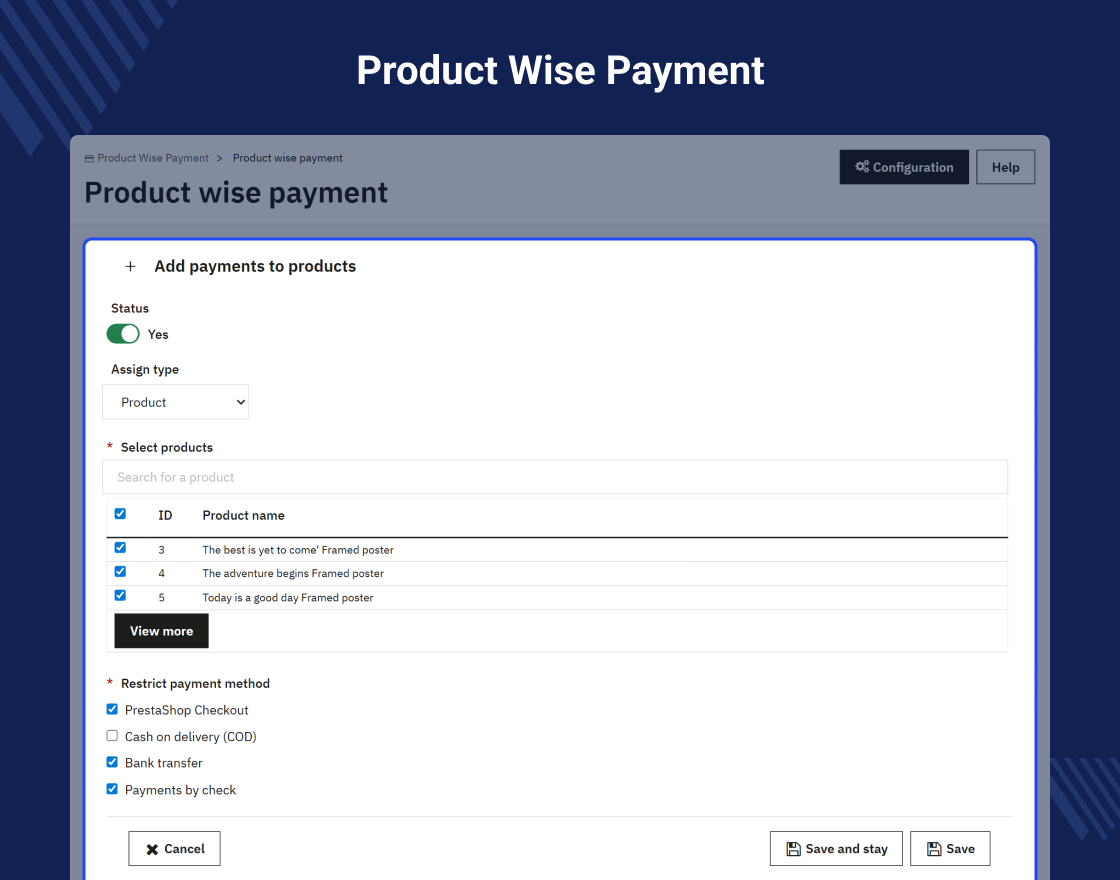
Task: Click the Product name column header
Action: [x=243, y=515]
